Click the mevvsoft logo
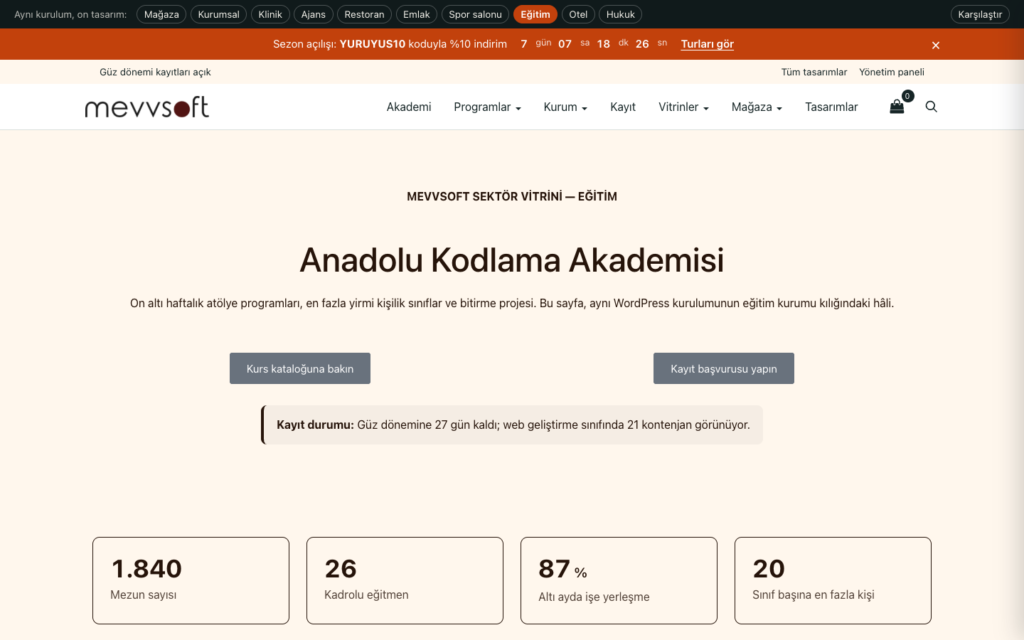Image resolution: width=1024 pixels, height=640 pixels. coord(147,107)
